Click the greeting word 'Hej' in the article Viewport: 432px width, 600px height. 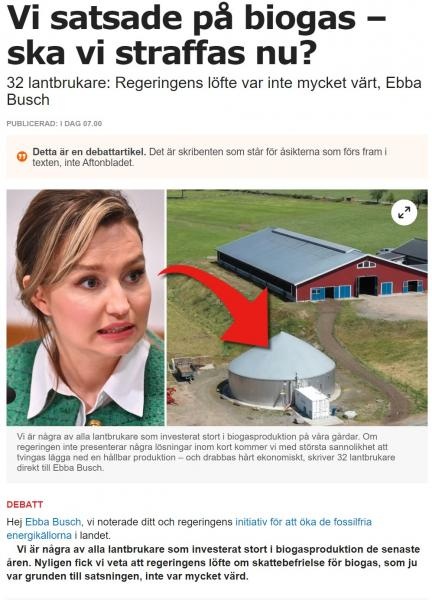pos(15,522)
